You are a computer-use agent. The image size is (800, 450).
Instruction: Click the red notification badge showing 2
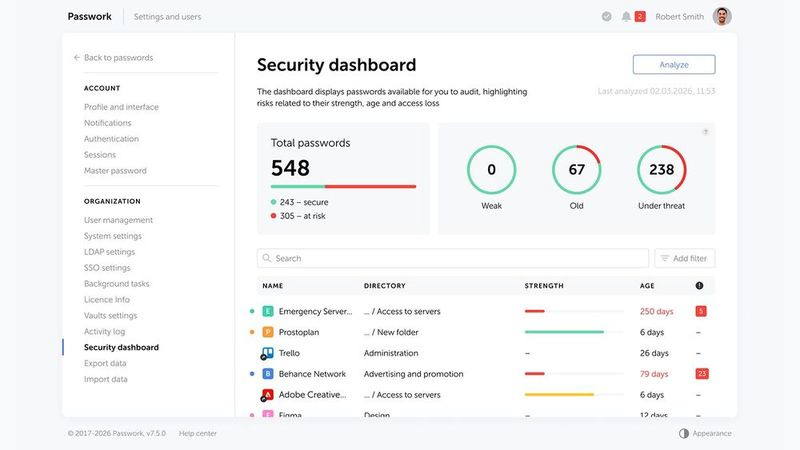640,16
